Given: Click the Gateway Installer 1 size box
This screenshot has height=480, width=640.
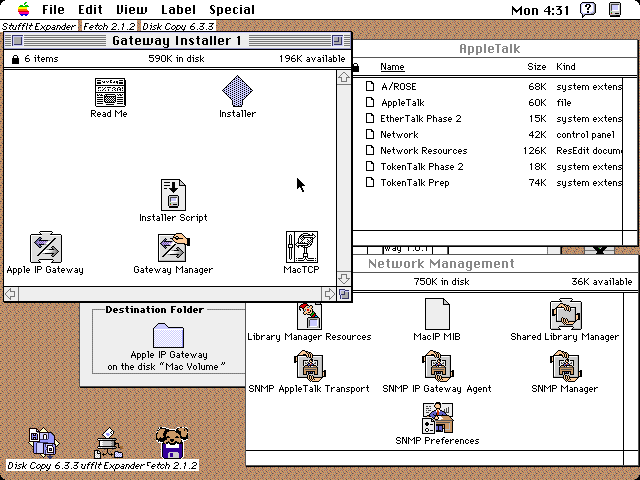Looking at the screenshot, I should [344, 294].
